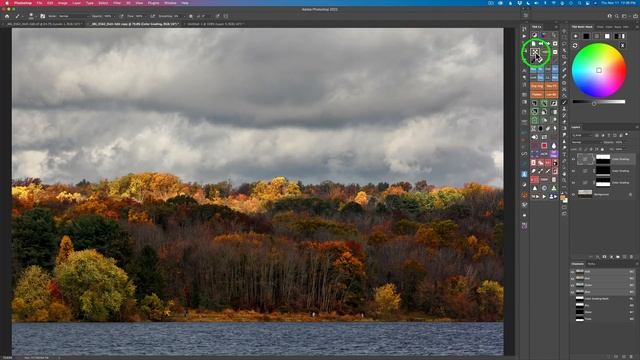Click the brightness slider handle under wheel
Viewport: 640px width, 360px height.
pos(594,104)
